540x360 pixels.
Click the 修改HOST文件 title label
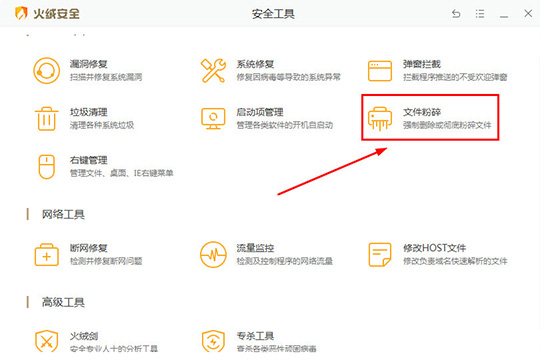[434, 248]
